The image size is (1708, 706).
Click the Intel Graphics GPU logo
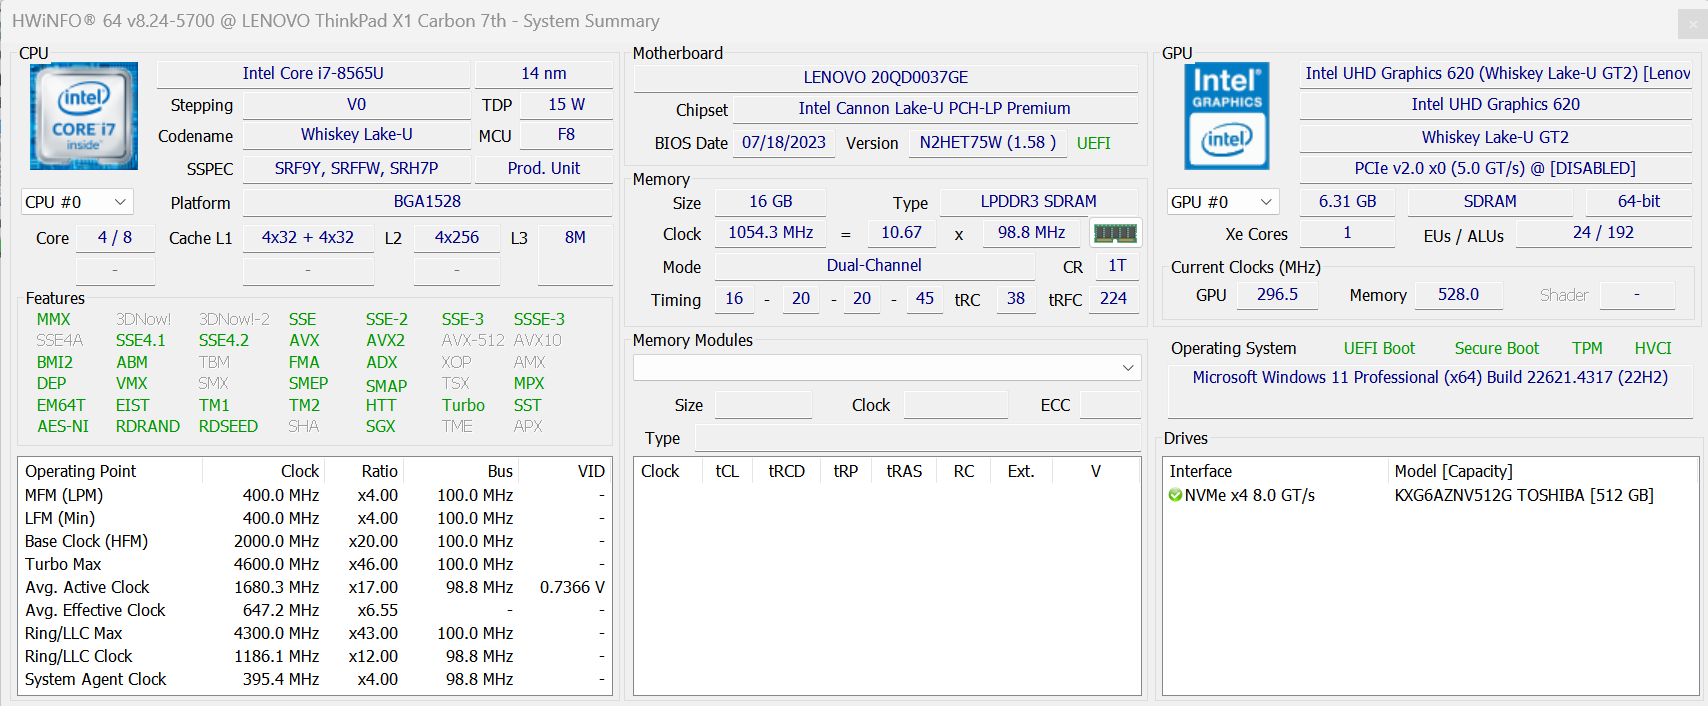click(1227, 116)
